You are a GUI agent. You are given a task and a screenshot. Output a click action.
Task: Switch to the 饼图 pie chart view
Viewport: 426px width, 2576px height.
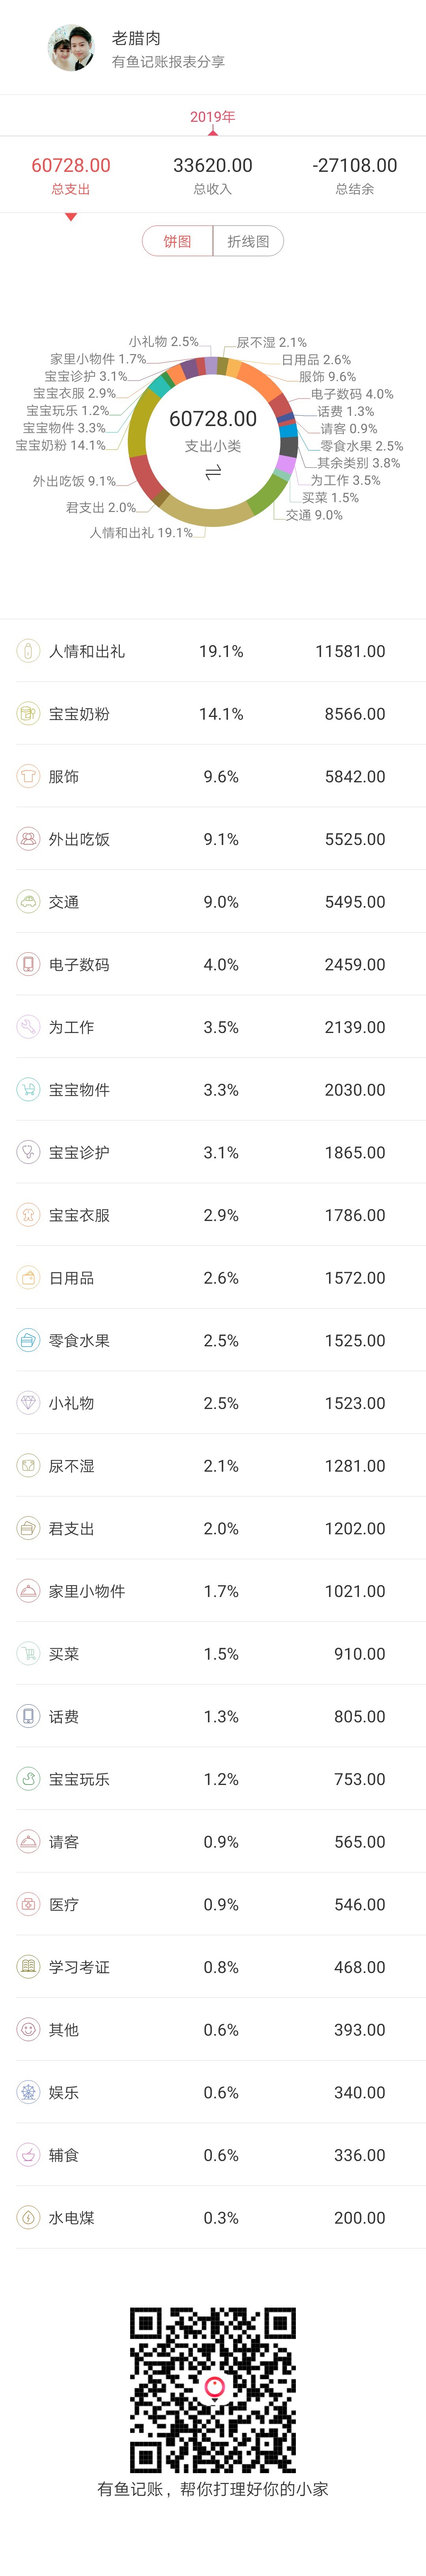[x=177, y=241]
